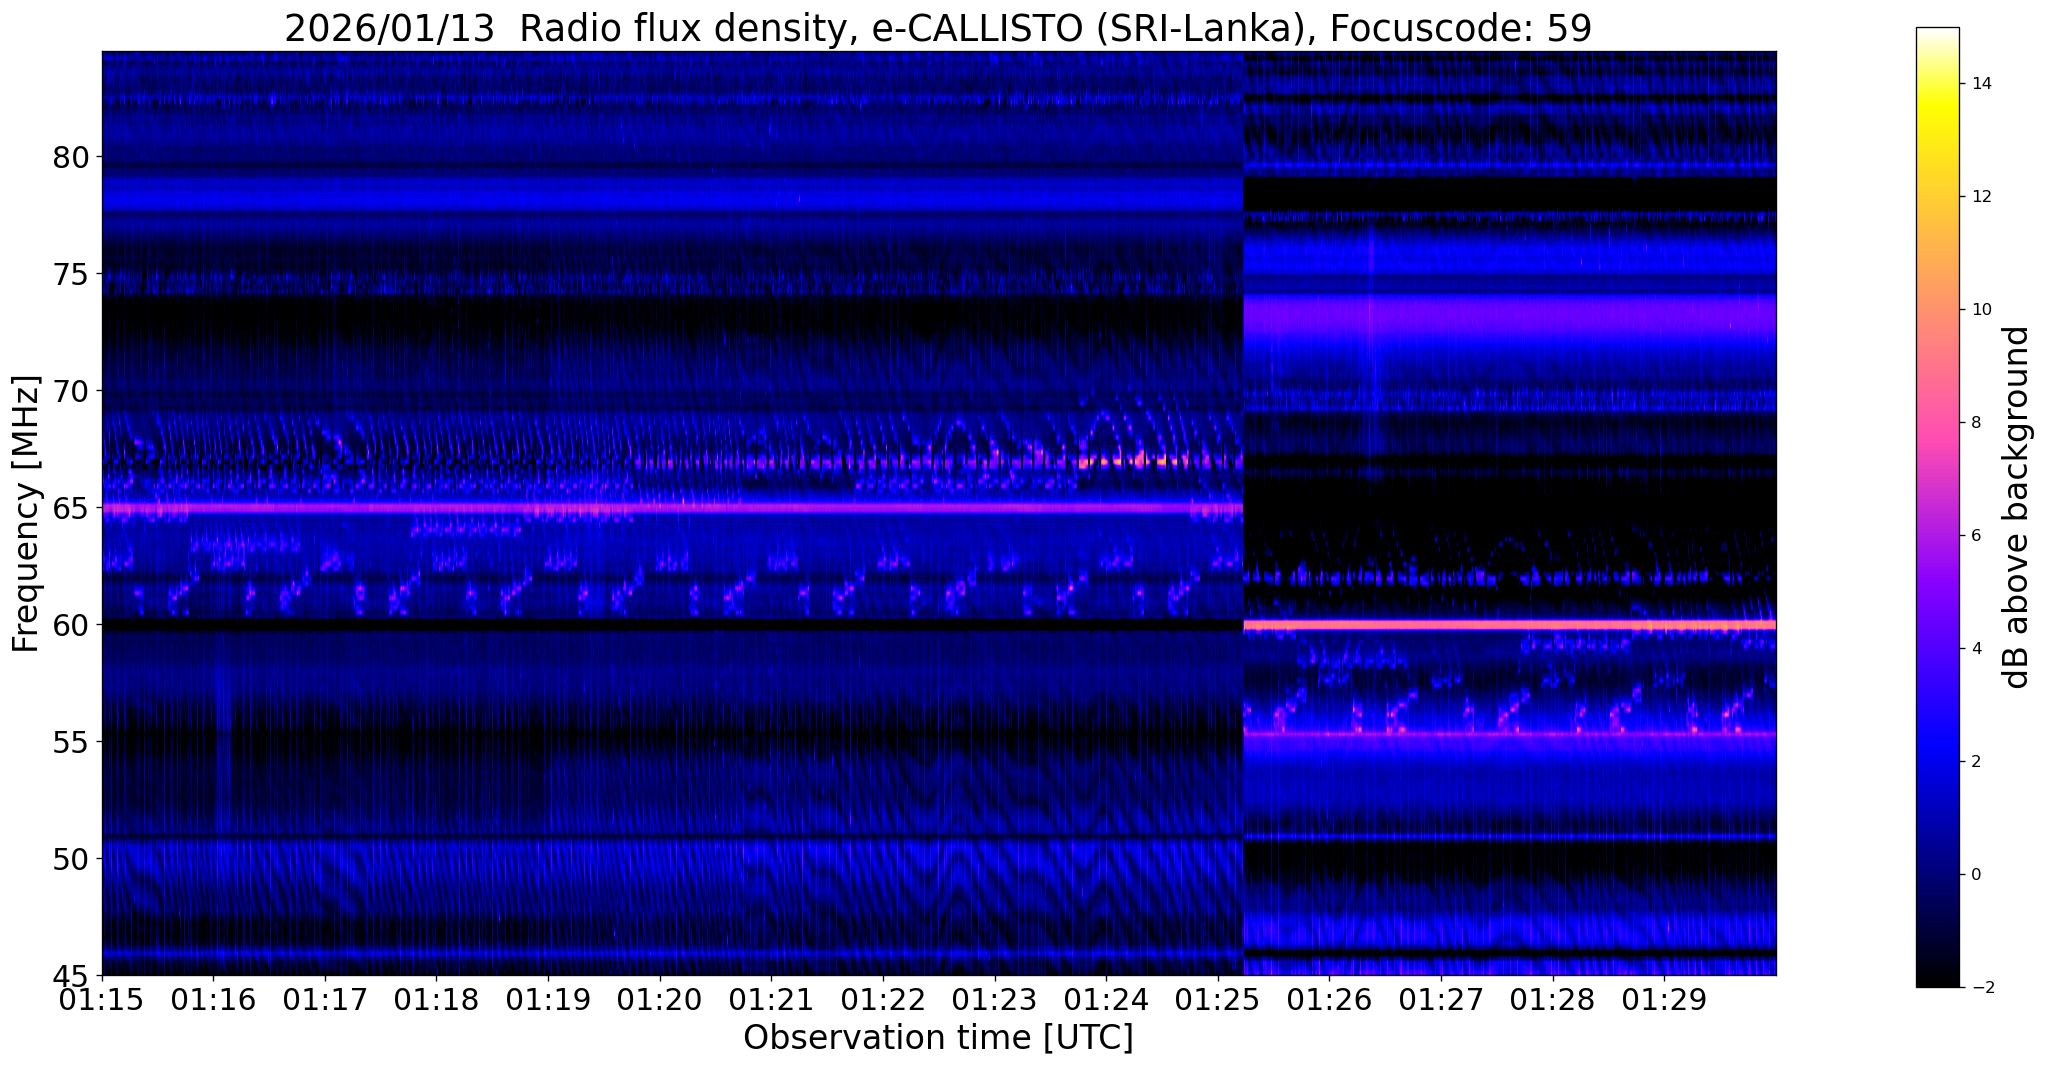Click the 60 MHz frequency tick label
2047x1067 pixels.
[70, 625]
